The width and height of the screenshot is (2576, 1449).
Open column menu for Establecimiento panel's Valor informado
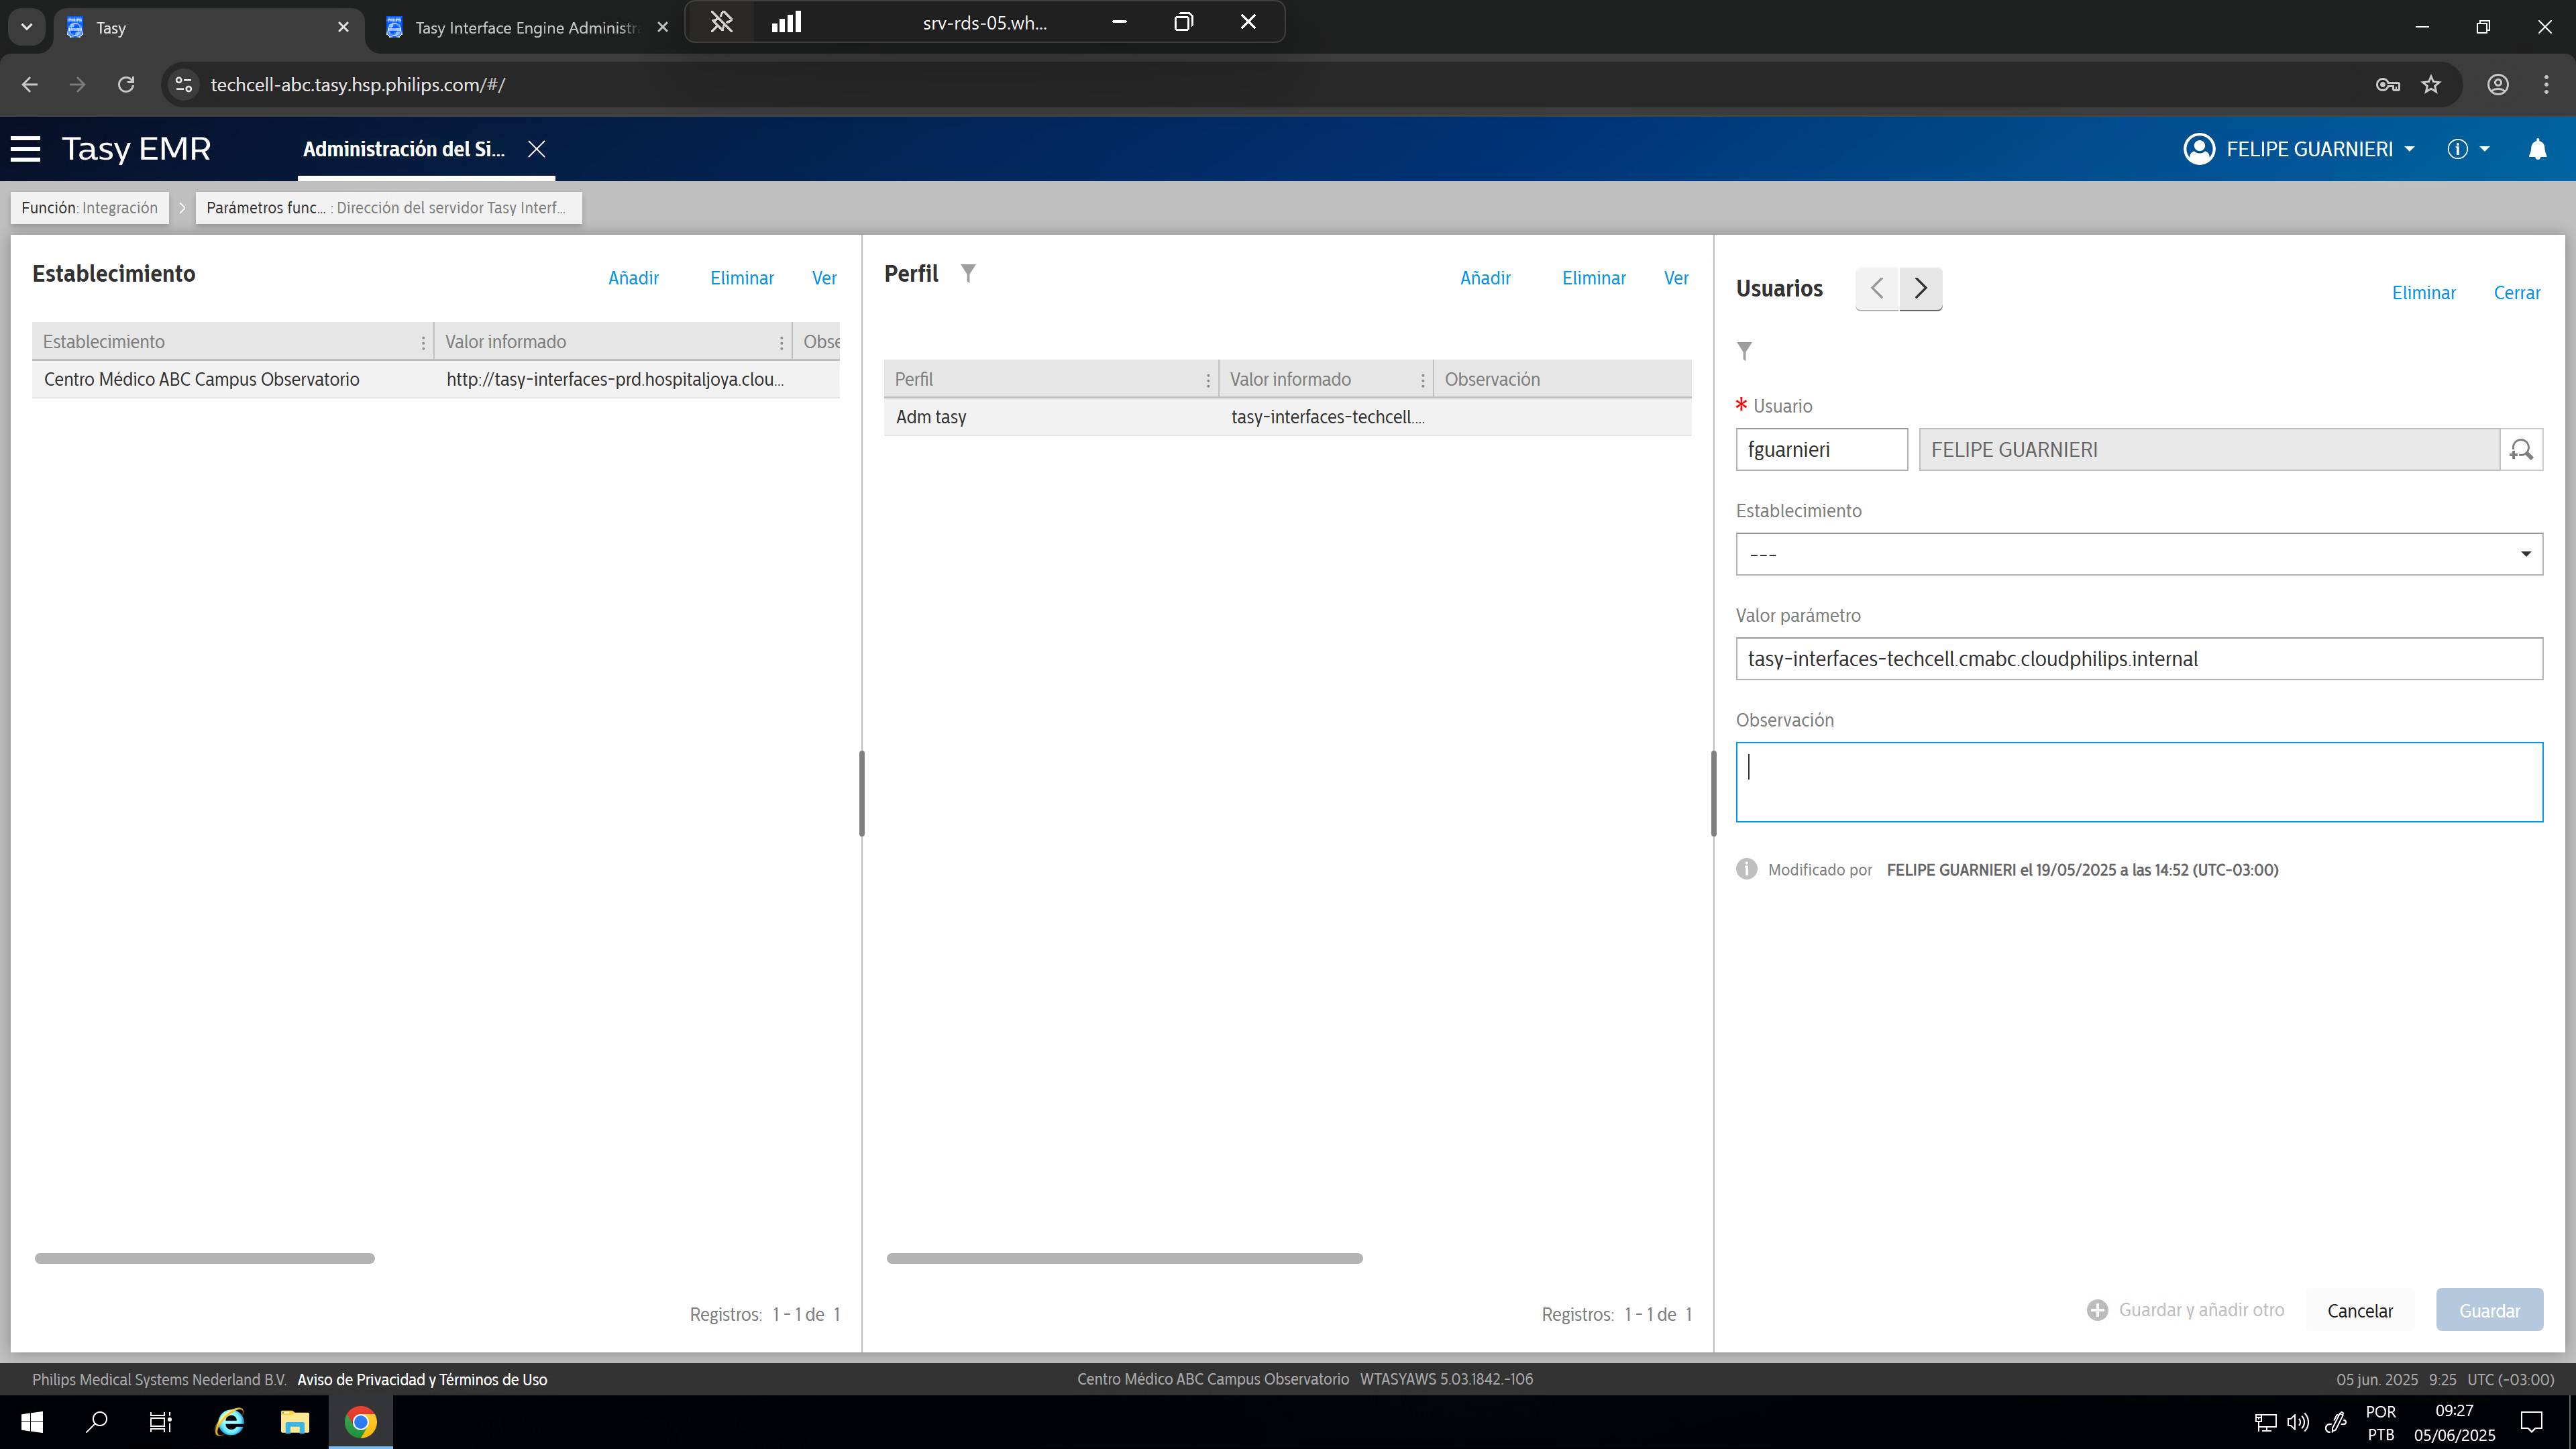coord(781,343)
